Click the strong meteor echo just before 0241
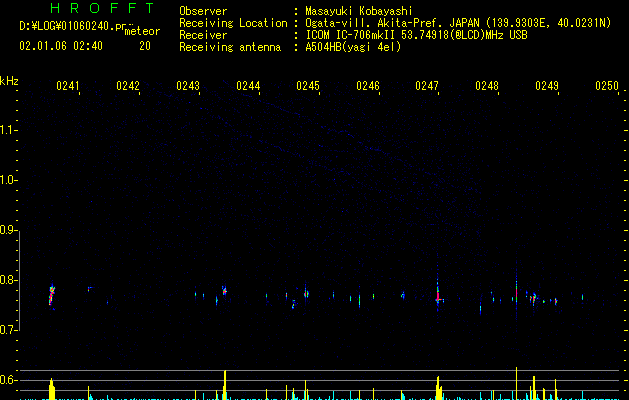This screenshot has width=629, height=400. [x=51, y=295]
